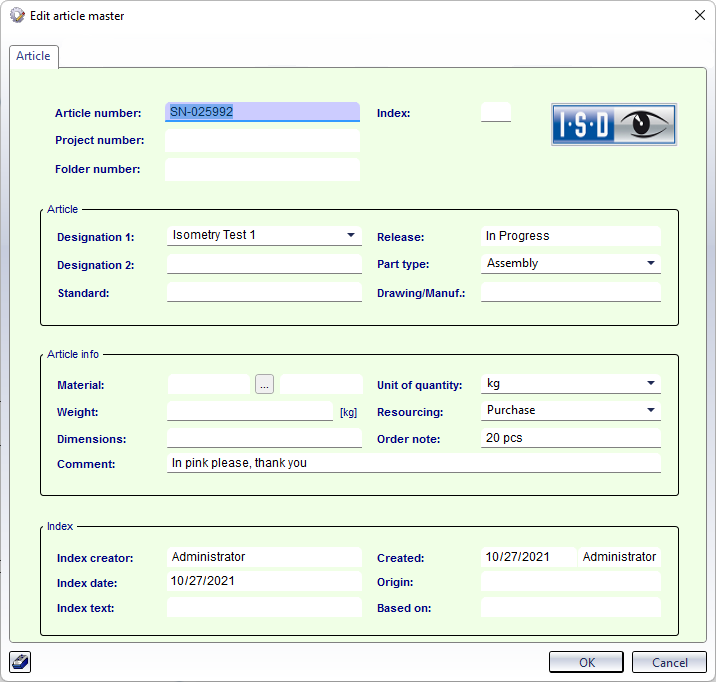Click the [kg] unit label
The width and height of the screenshot is (716, 682).
pyautogui.click(x=348, y=412)
